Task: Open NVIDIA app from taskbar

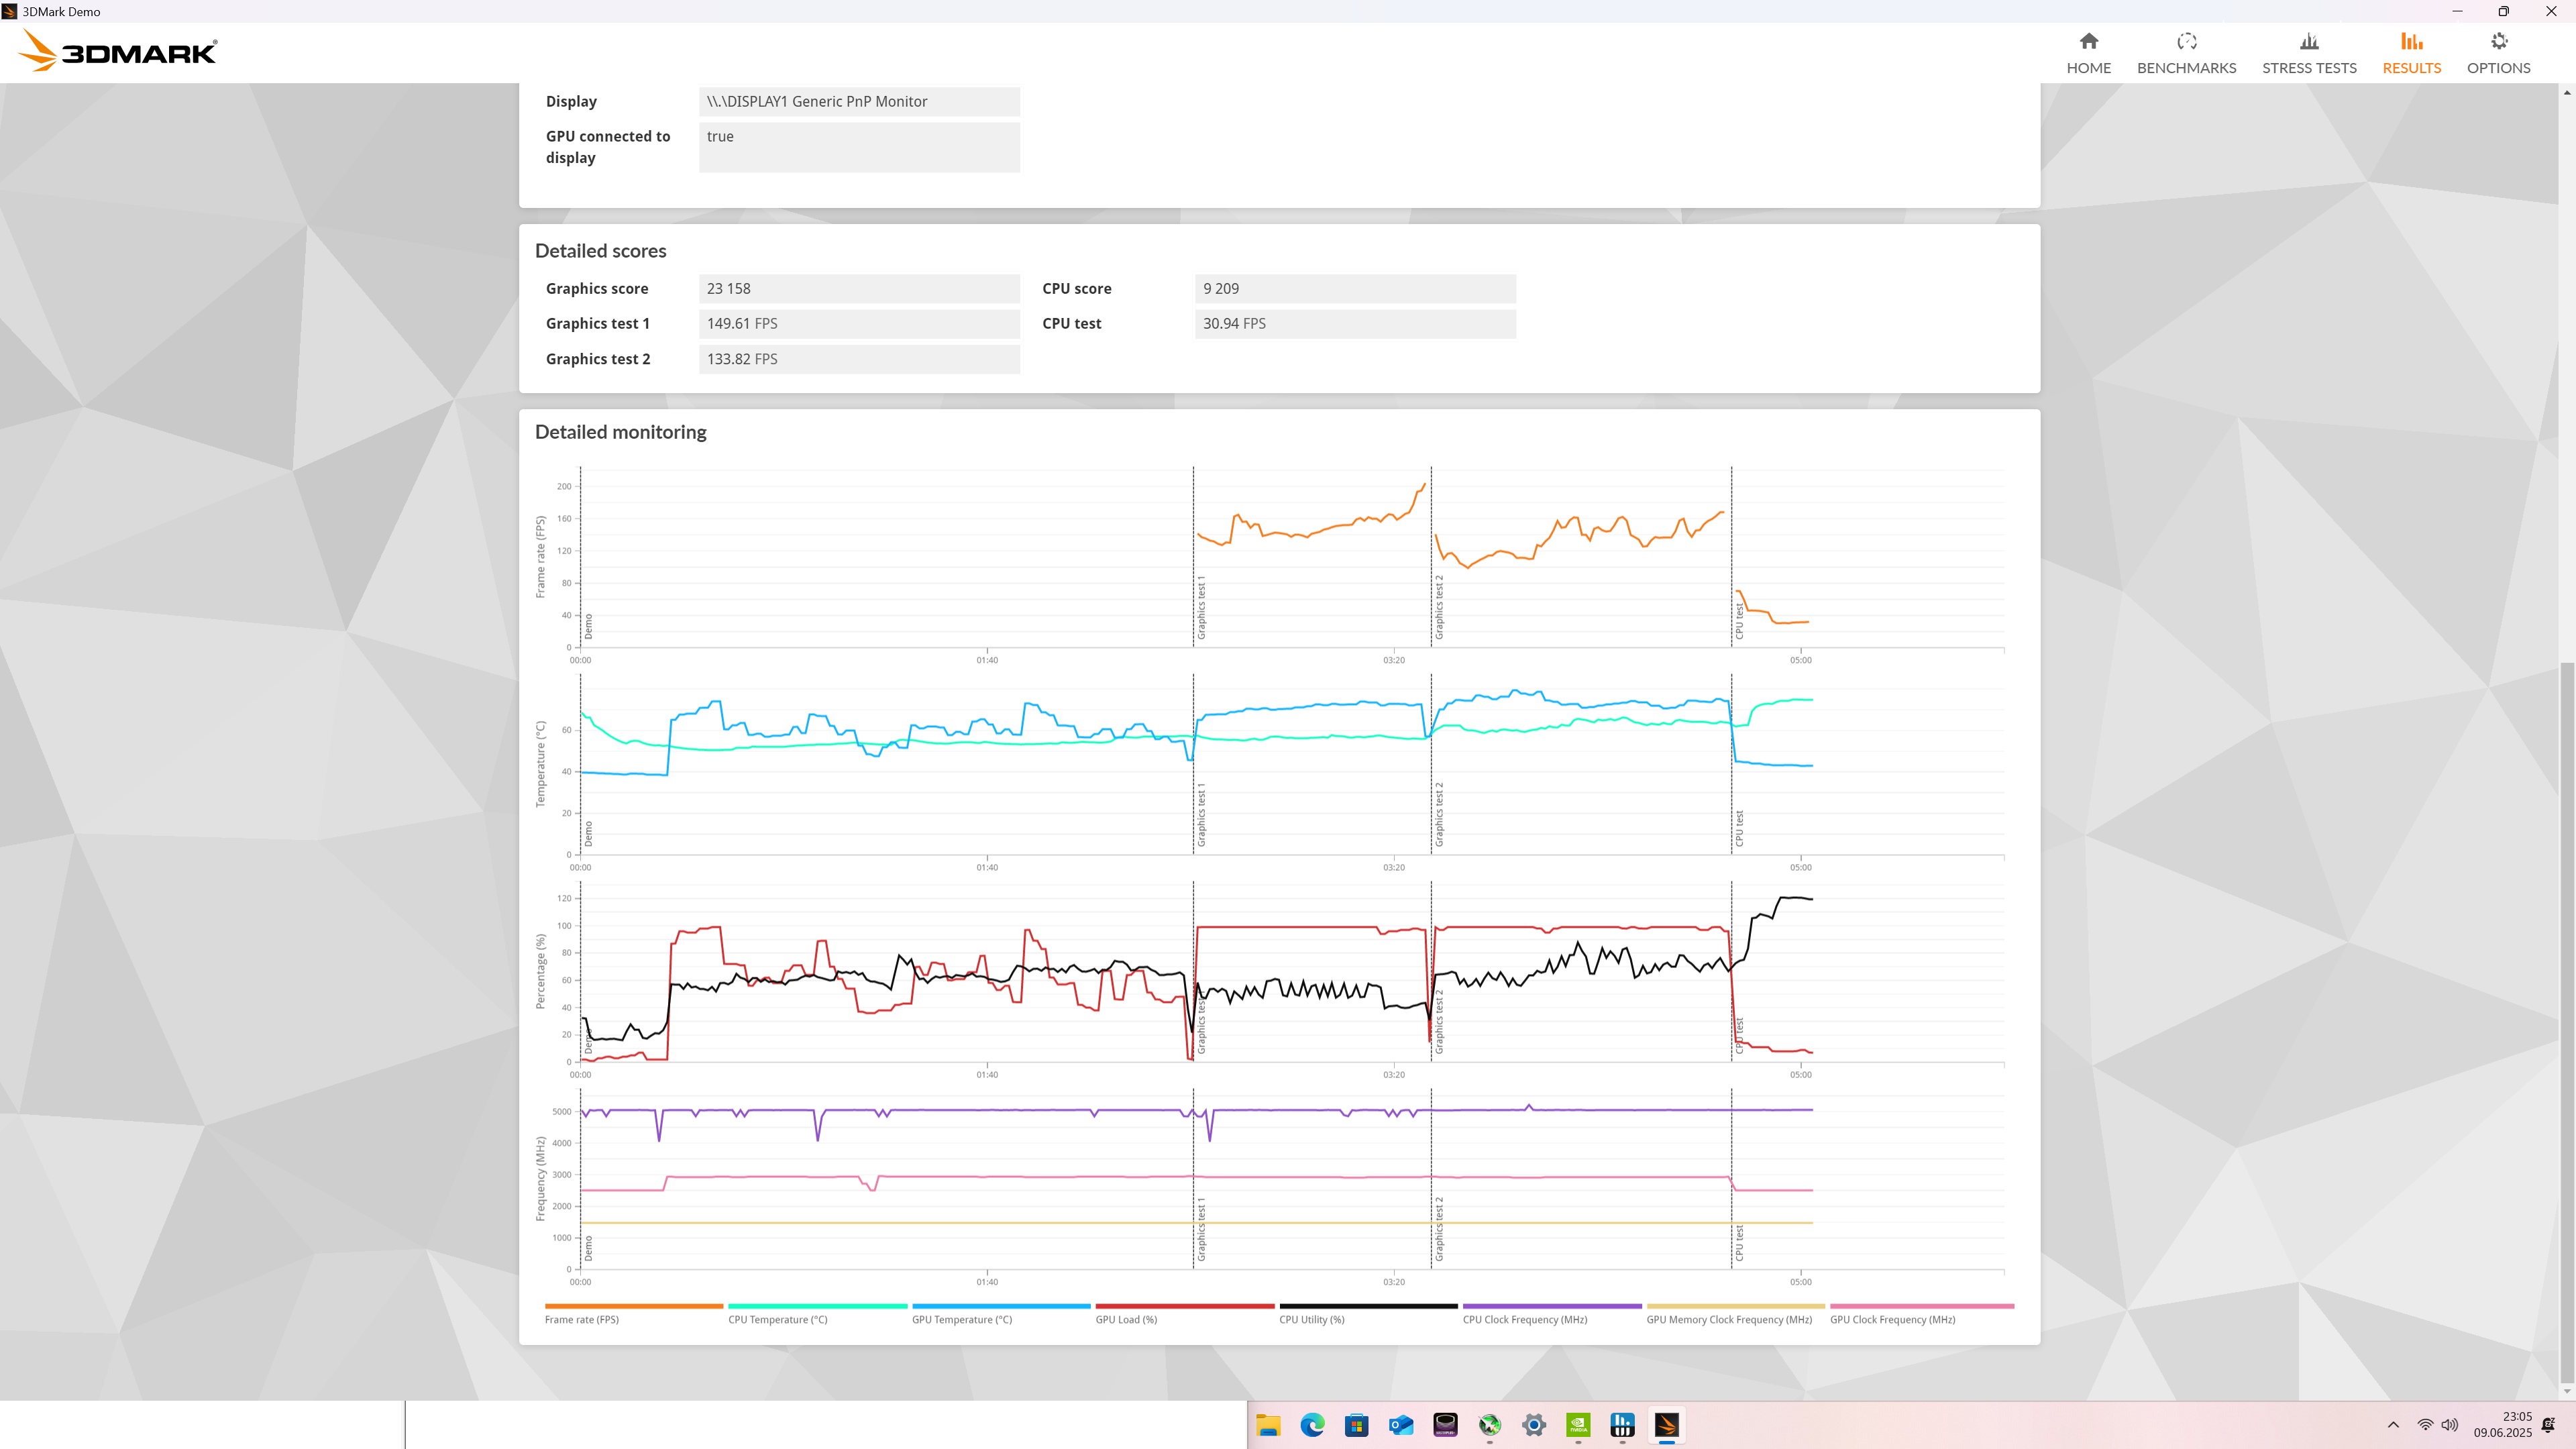Action: (x=1578, y=1425)
